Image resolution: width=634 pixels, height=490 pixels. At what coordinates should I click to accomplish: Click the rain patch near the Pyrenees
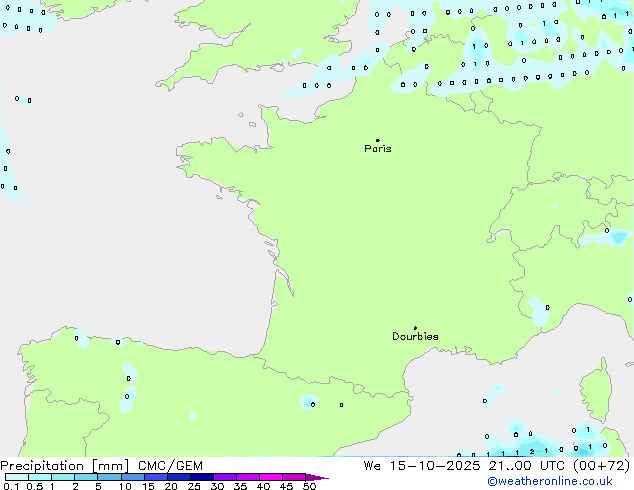(309, 402)
